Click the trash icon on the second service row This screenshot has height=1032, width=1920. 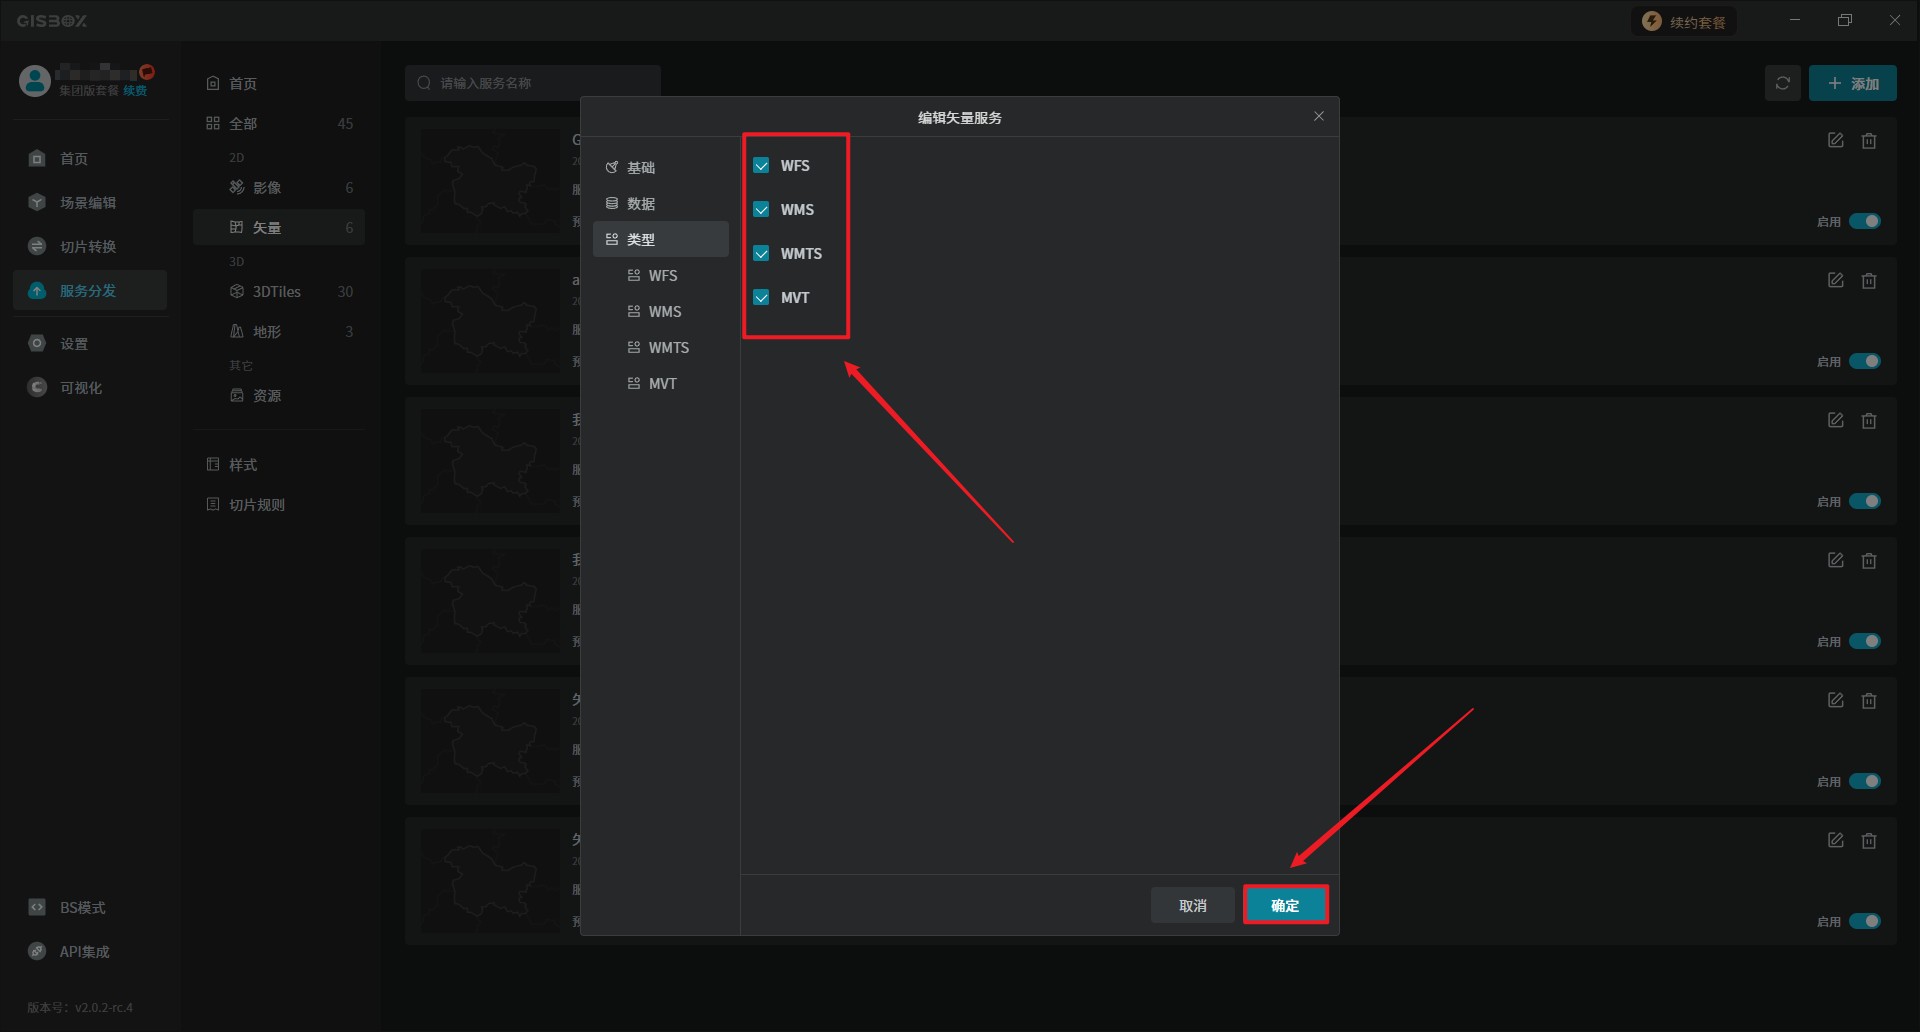coord(1868,281)
